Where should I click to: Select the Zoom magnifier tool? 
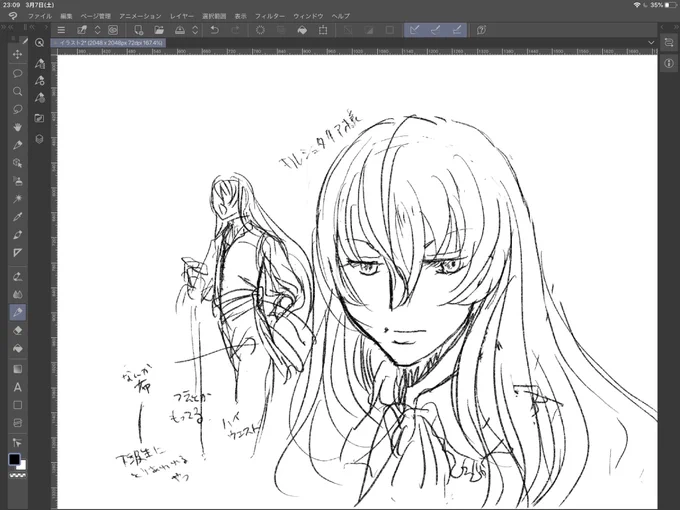point(17,91)
